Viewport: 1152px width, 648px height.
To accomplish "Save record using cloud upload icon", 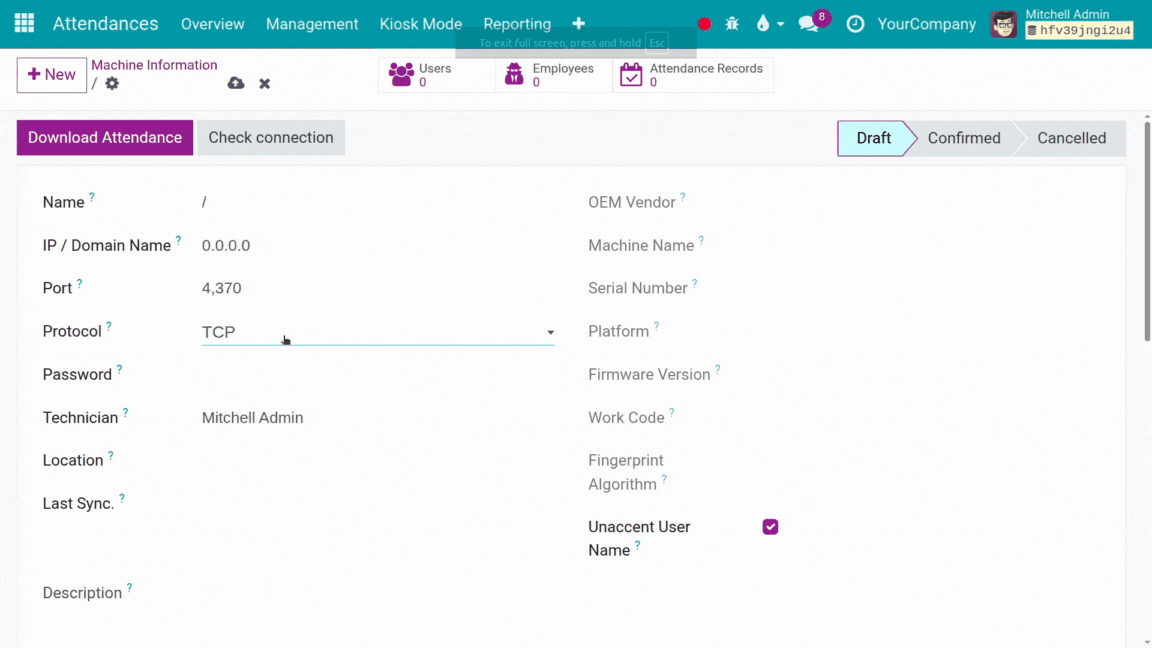I will click(236, 84).
